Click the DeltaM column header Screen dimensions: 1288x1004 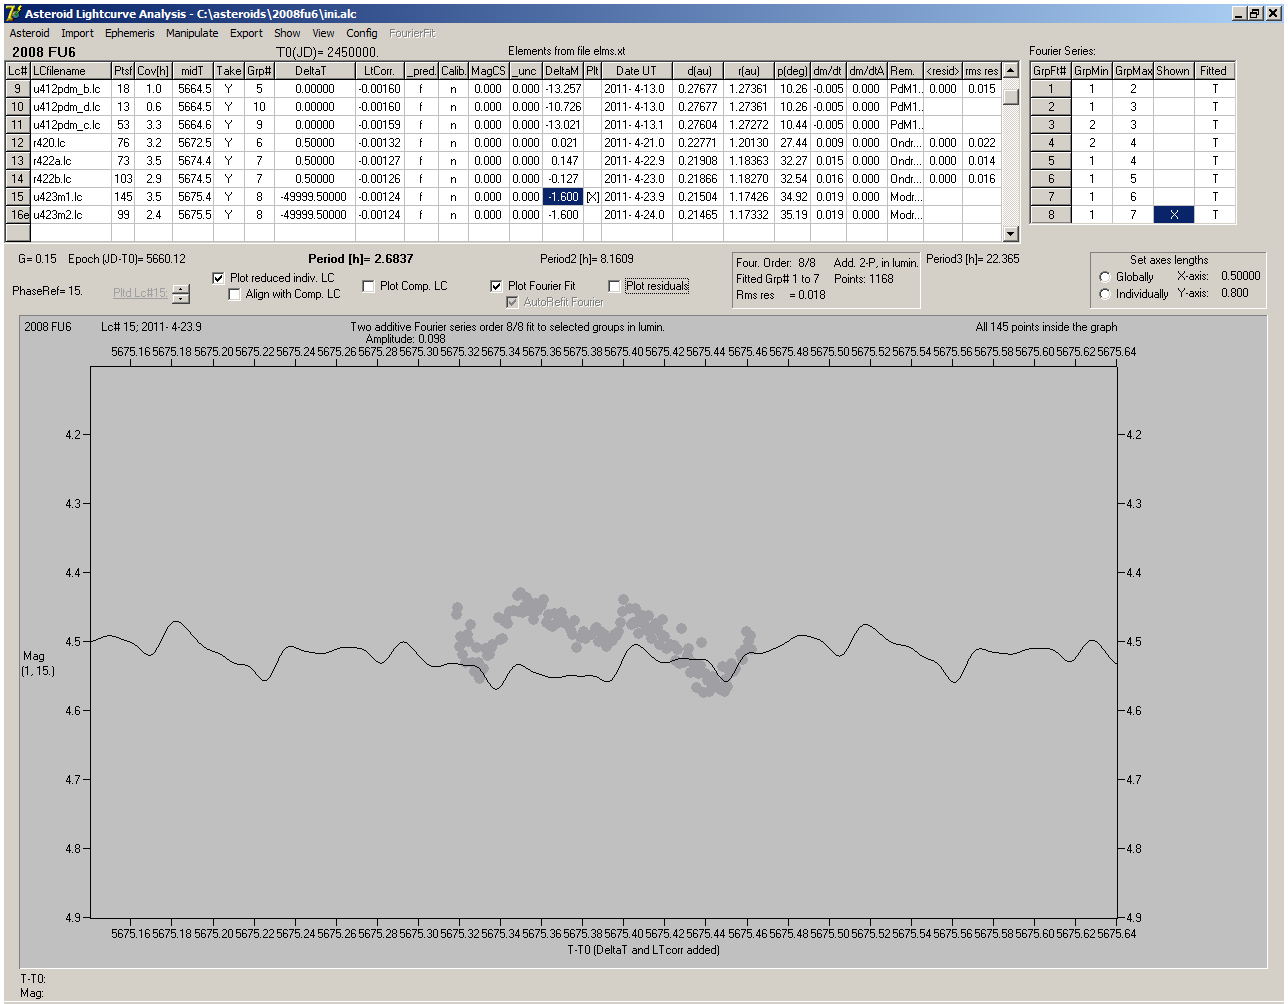point(563,71)
